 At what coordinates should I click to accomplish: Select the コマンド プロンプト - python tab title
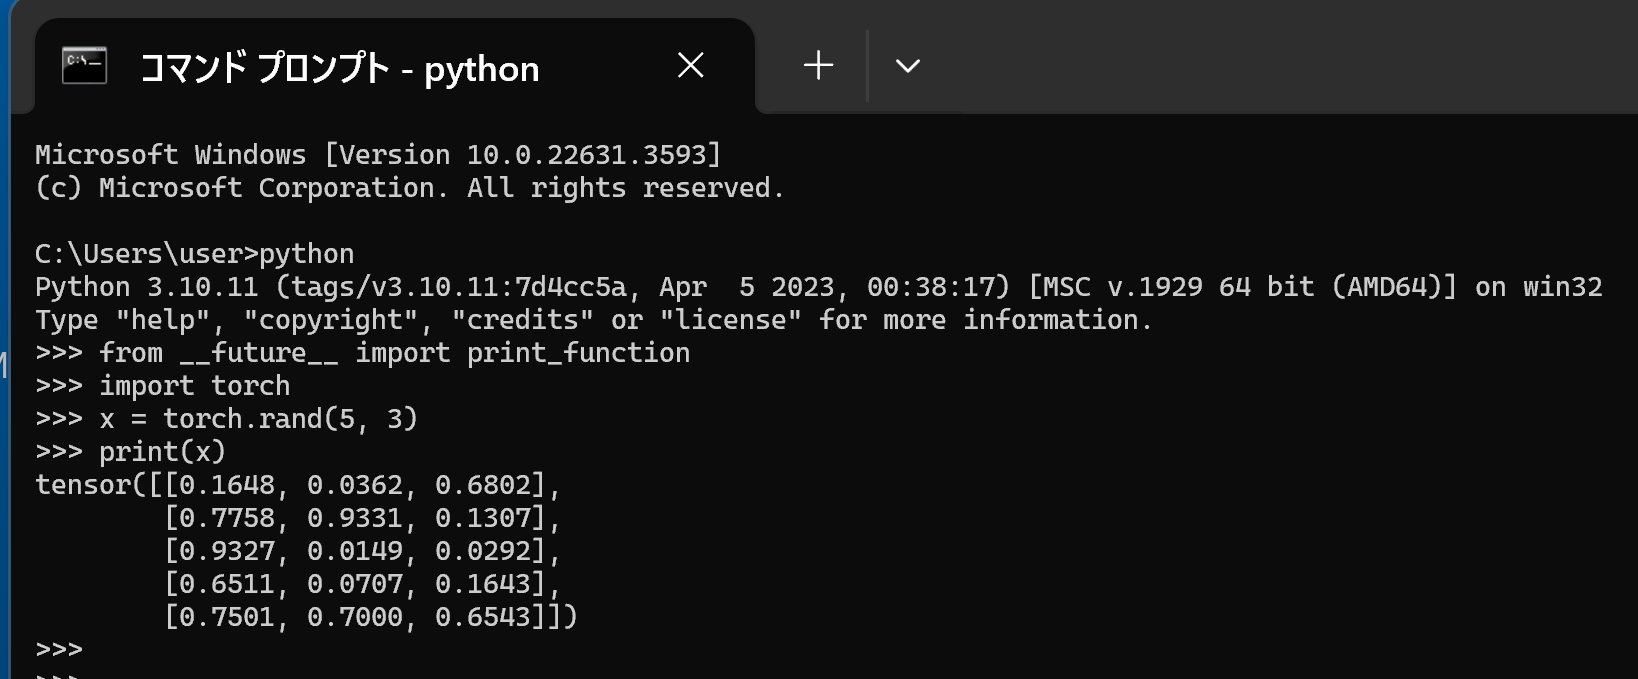[x=339, y=68]
